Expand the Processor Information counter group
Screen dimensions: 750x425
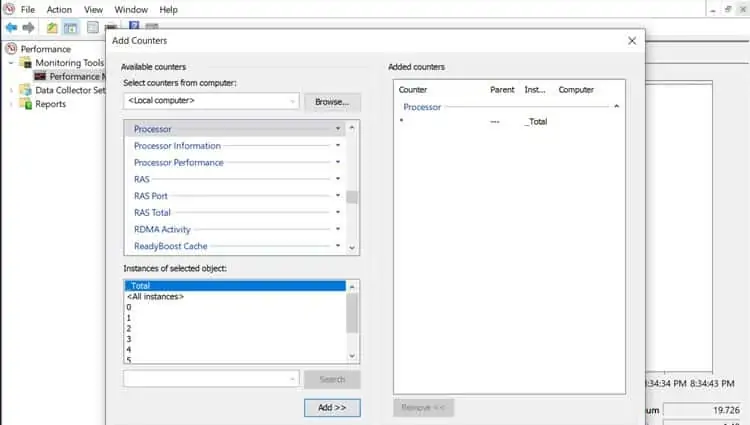338,145
